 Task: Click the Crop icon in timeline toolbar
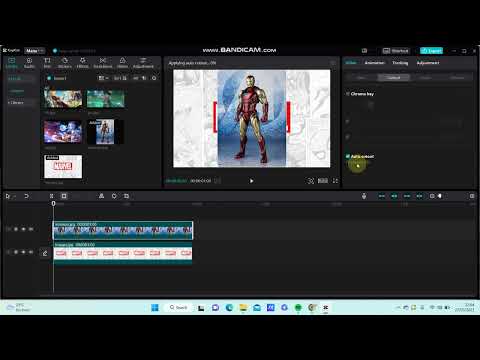coord(126,196)
